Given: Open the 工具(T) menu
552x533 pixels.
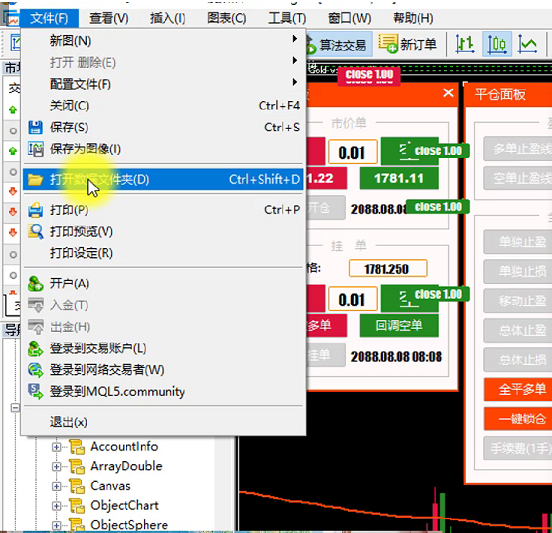Looking at the screenshot, I should point(287,18).
